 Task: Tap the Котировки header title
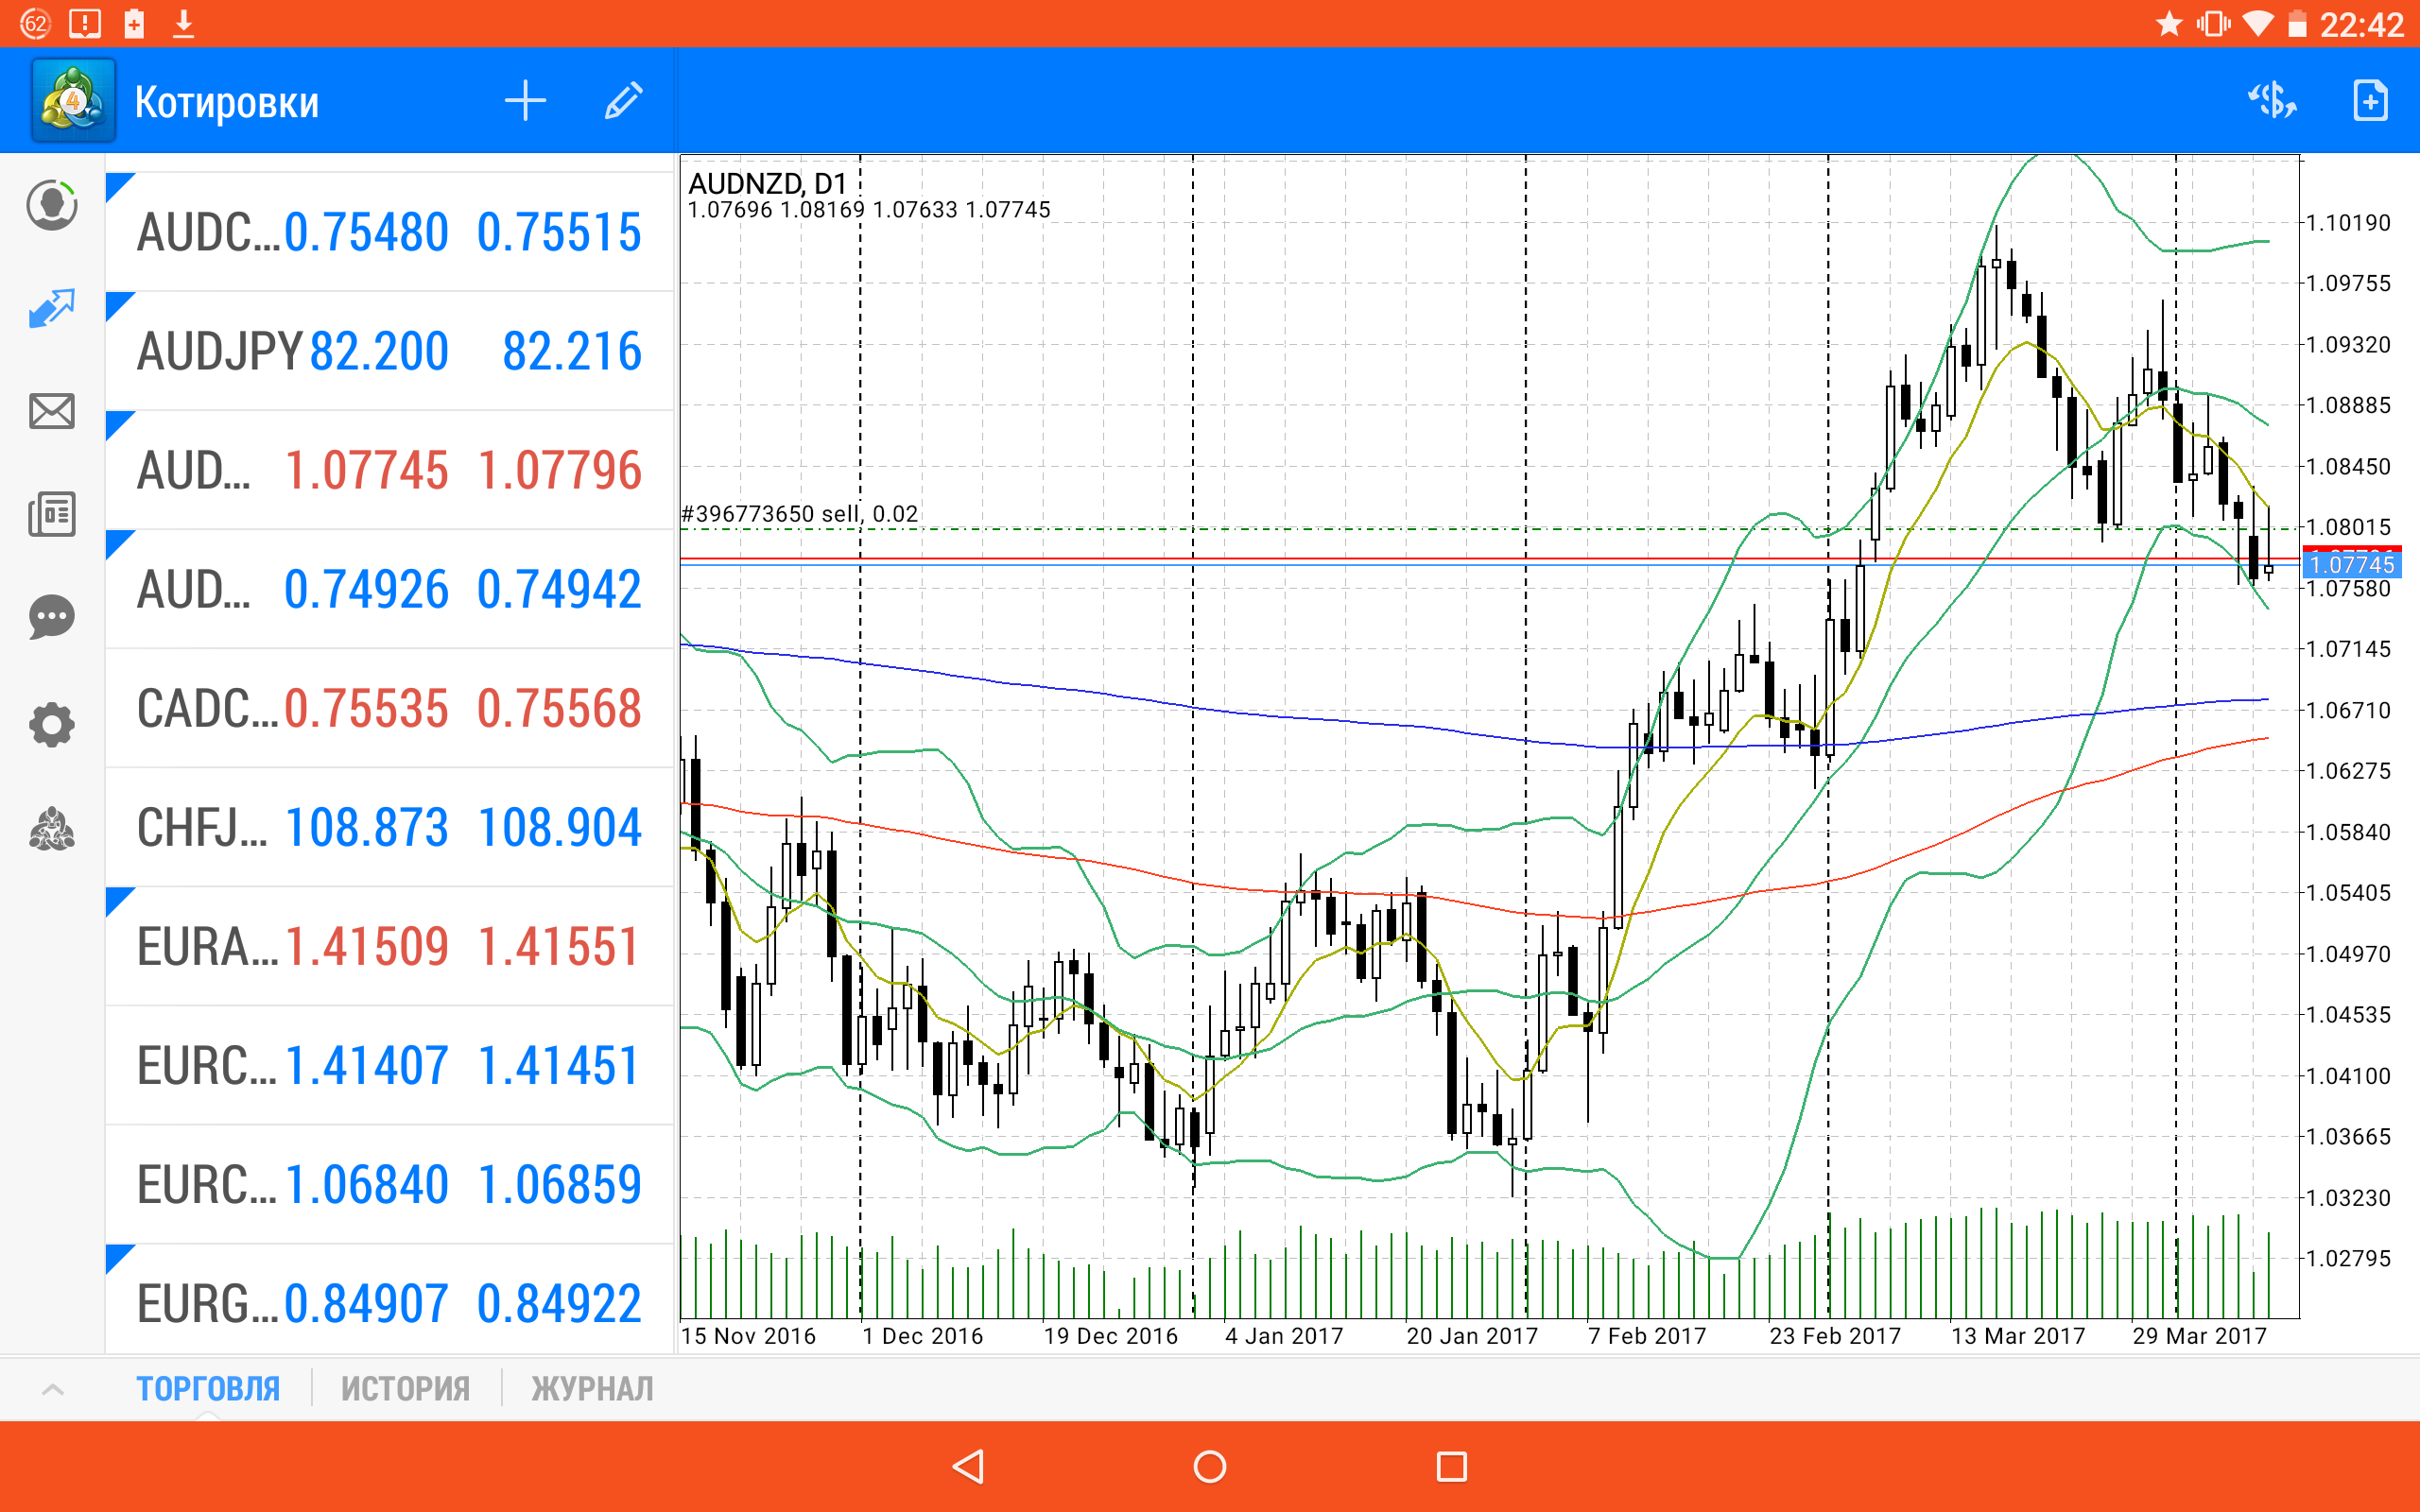[227, 102]
